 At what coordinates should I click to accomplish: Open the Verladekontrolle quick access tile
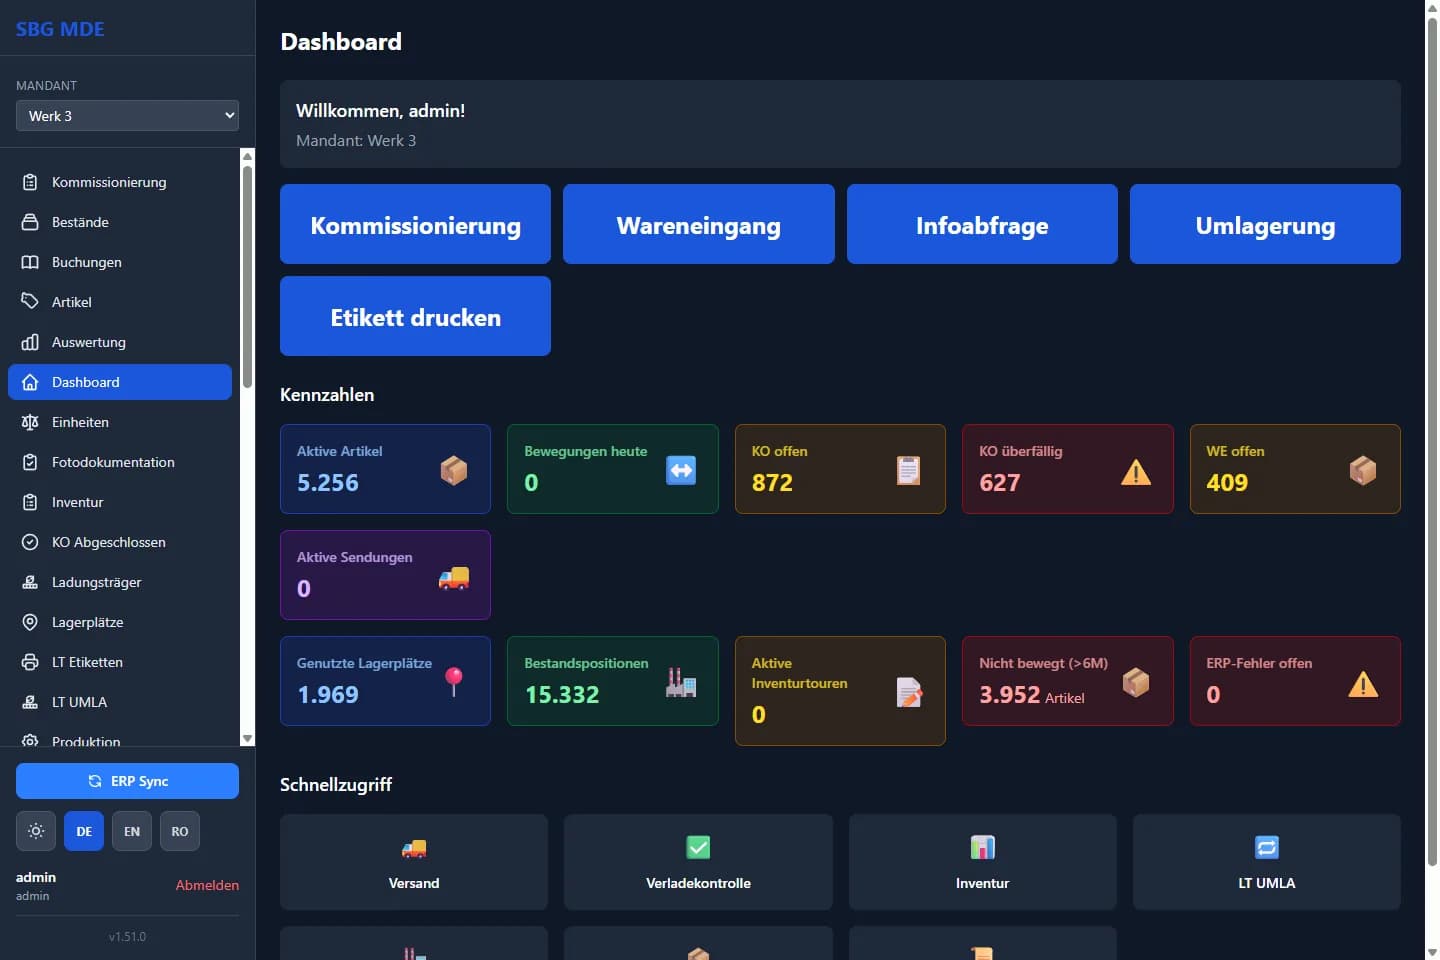[x=698, y=862]
